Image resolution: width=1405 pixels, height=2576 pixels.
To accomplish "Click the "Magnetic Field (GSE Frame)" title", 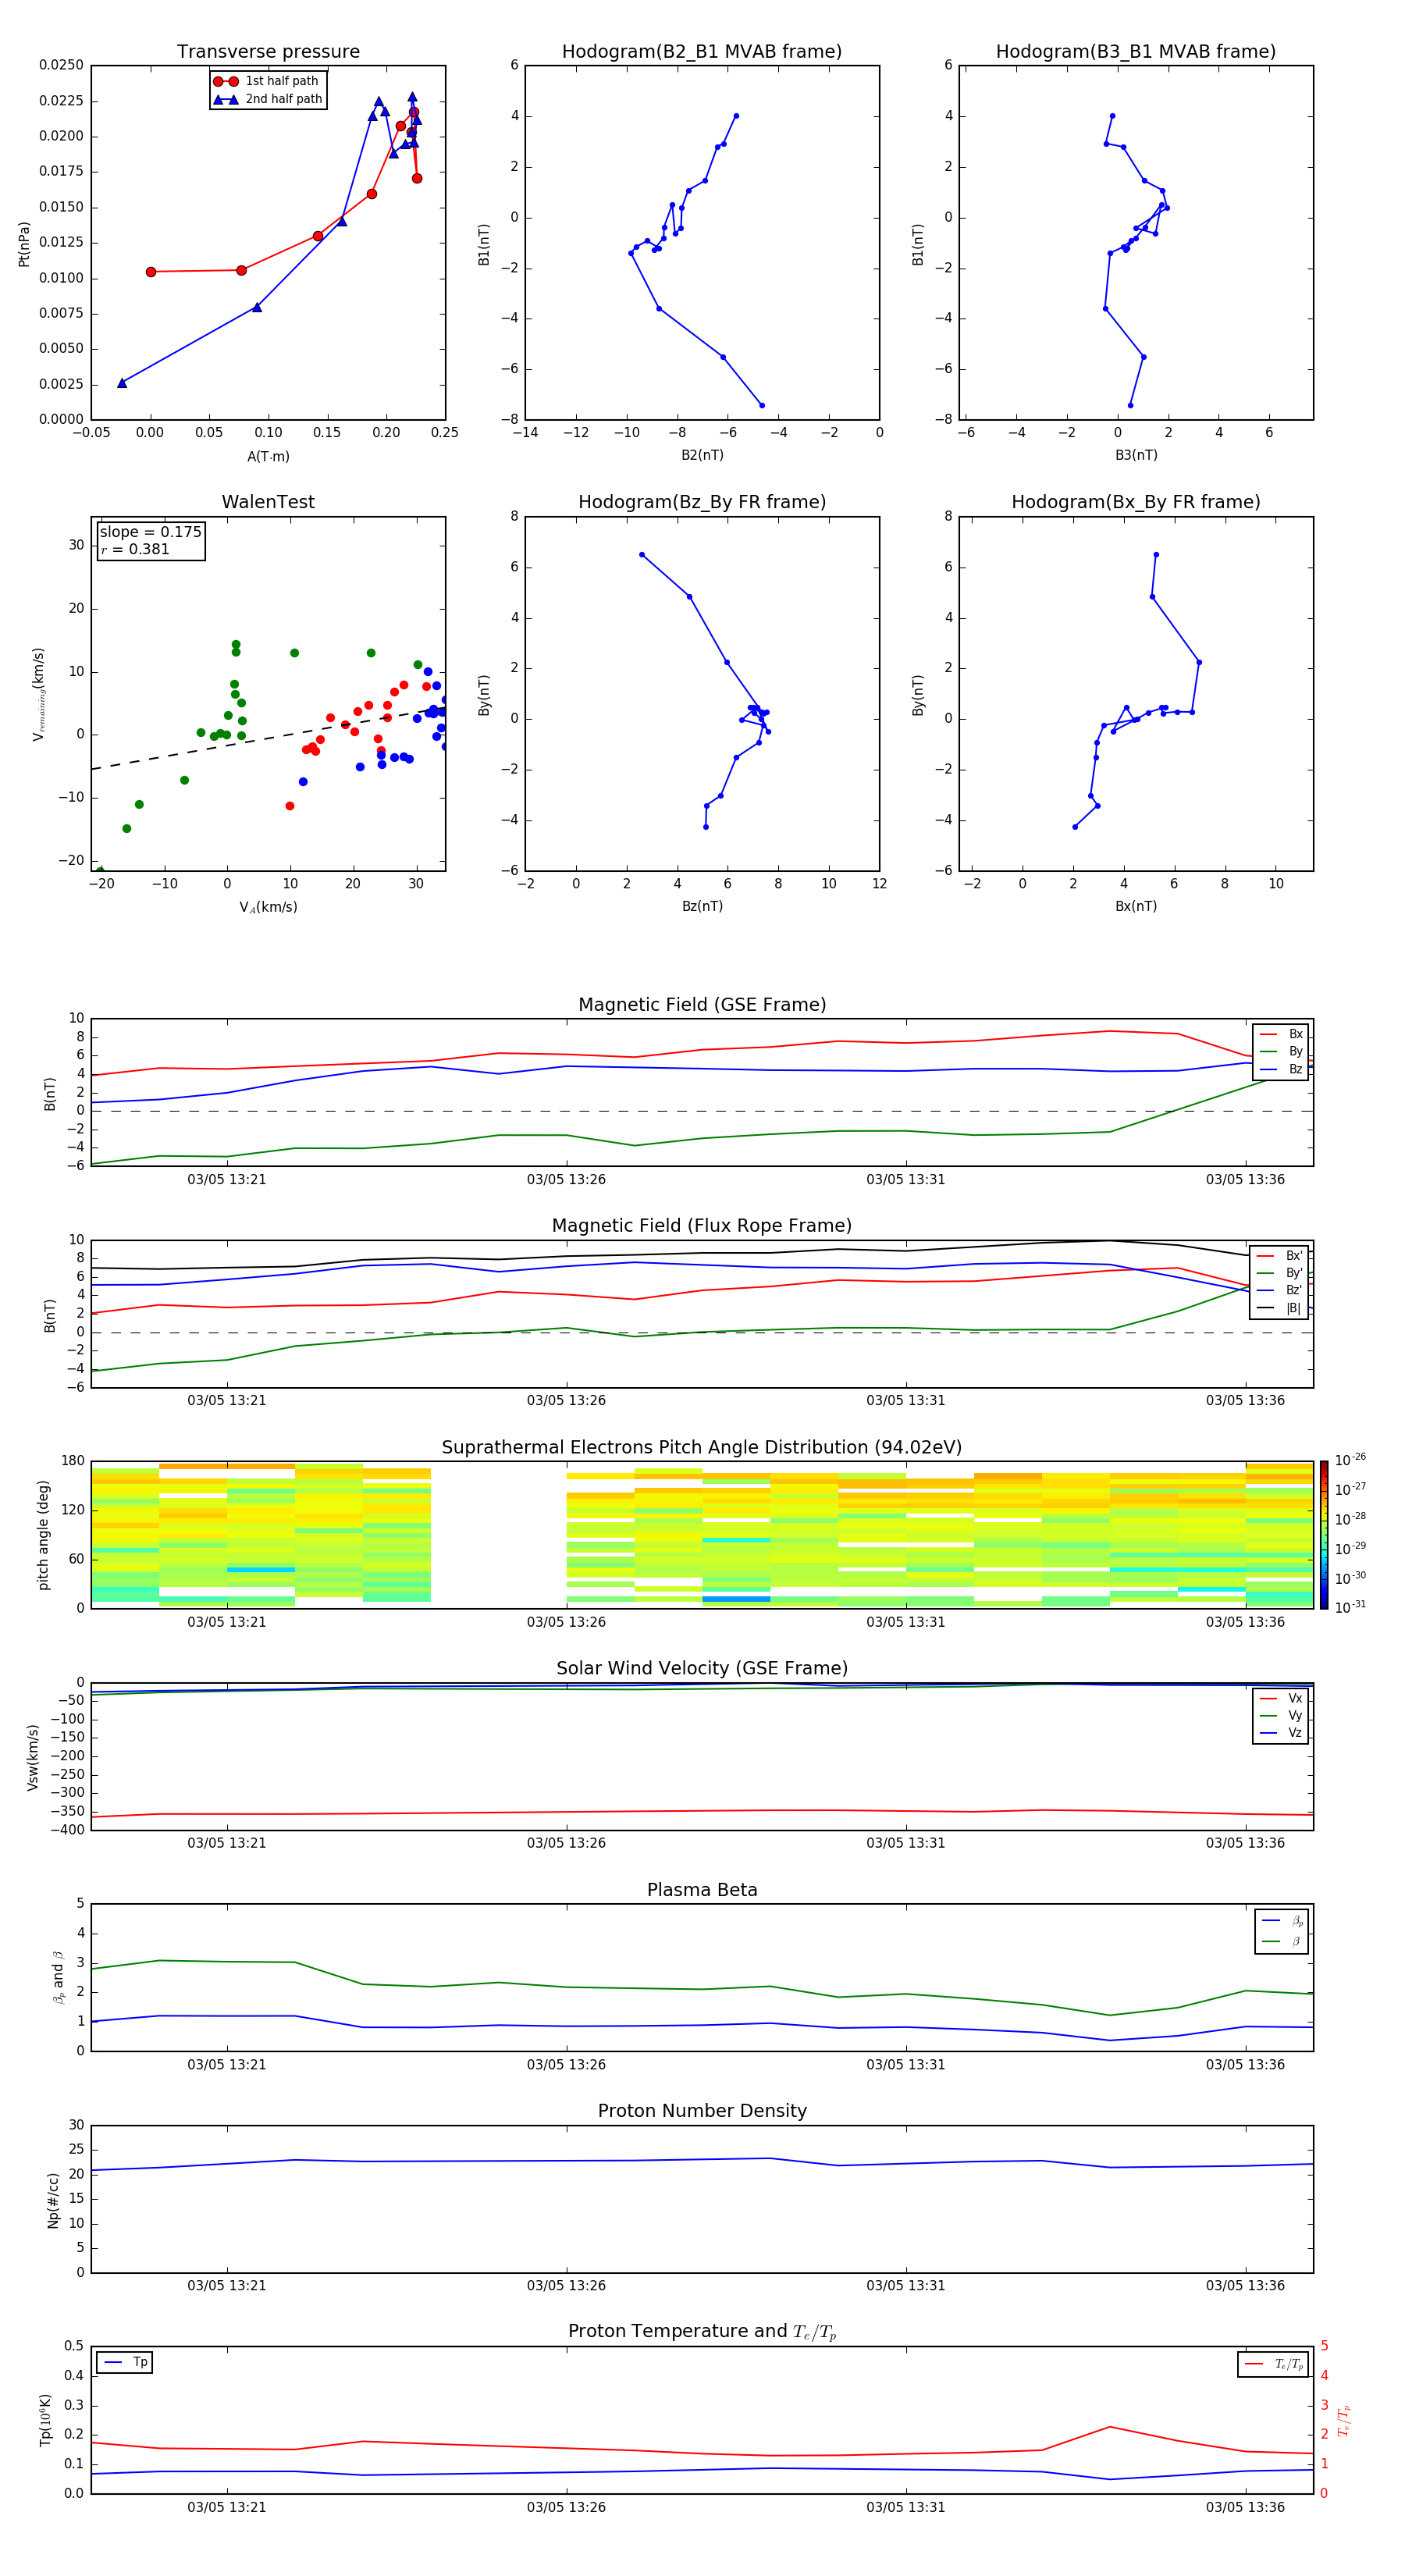I will pos(702,1005).
